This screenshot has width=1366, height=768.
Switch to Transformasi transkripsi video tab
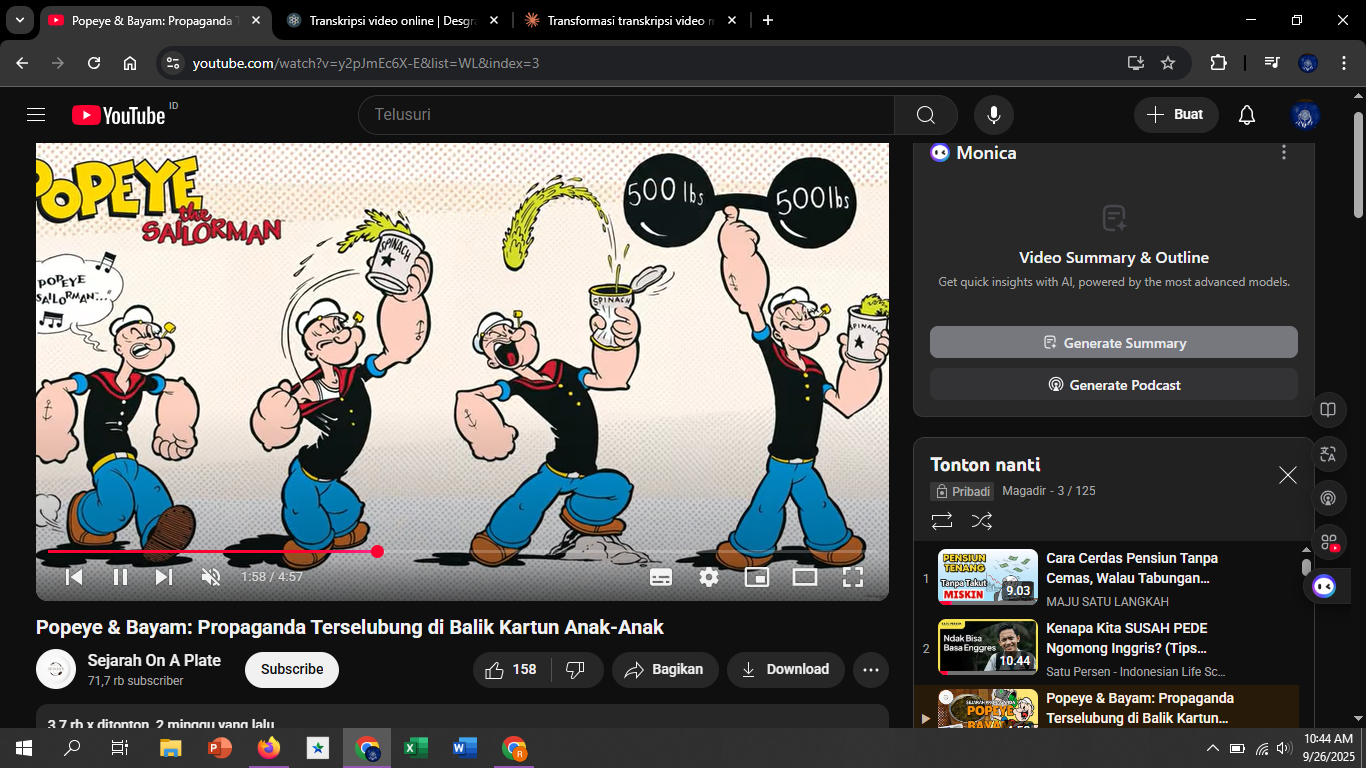632,20
